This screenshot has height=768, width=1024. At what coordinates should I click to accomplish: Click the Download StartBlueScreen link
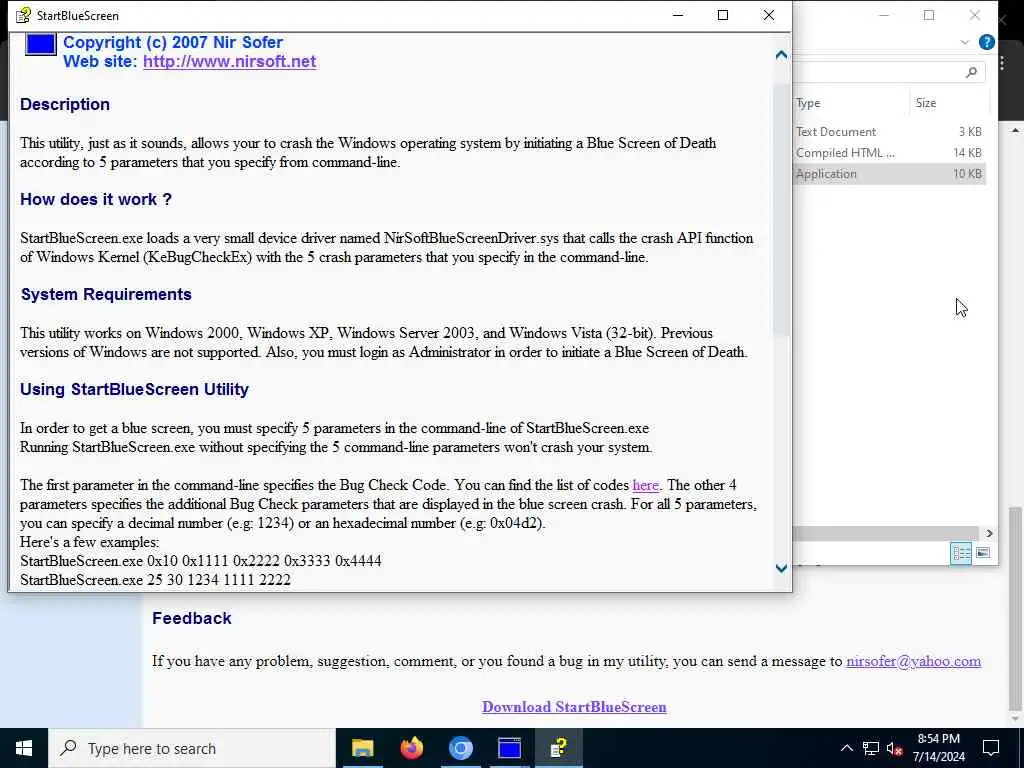574,707
